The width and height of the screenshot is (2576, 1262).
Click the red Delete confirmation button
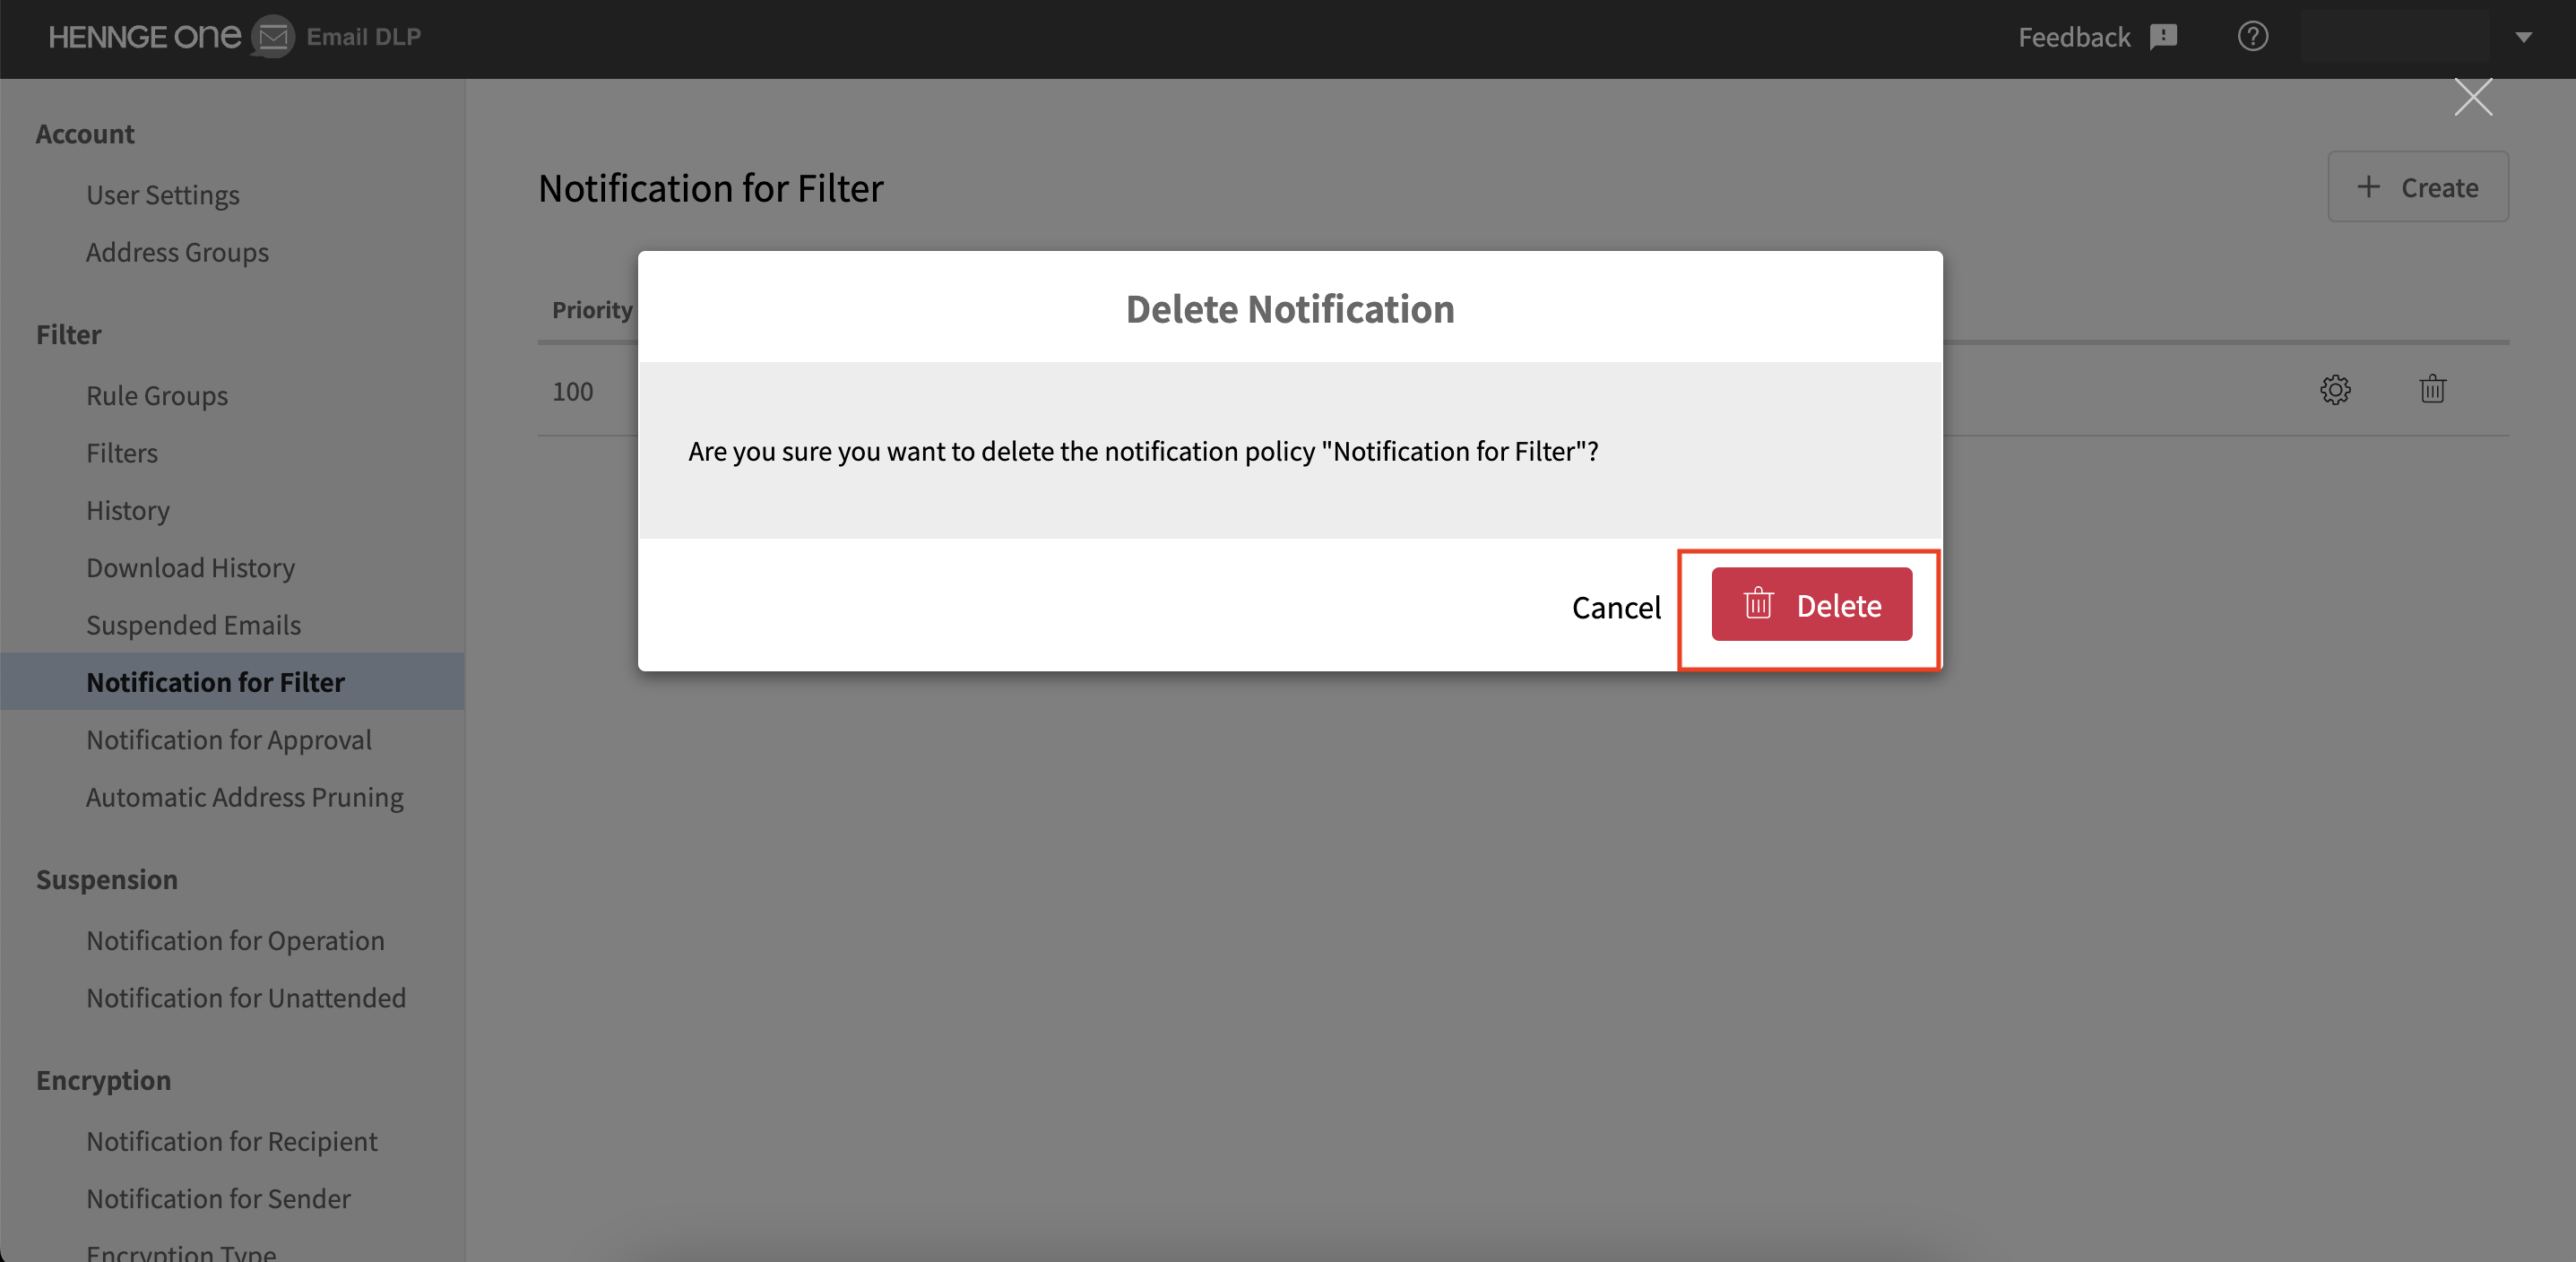coord(1811,605)
